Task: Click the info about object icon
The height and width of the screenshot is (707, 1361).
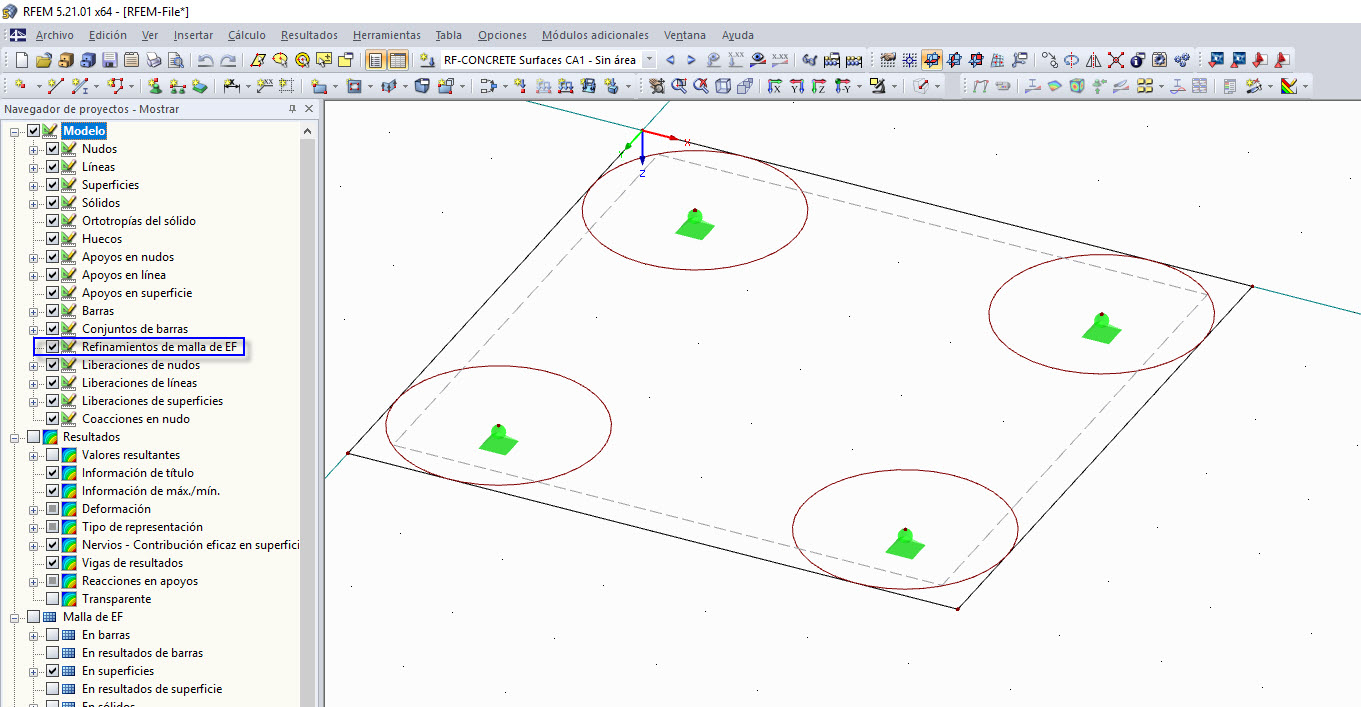Action: click(1137, 60)
